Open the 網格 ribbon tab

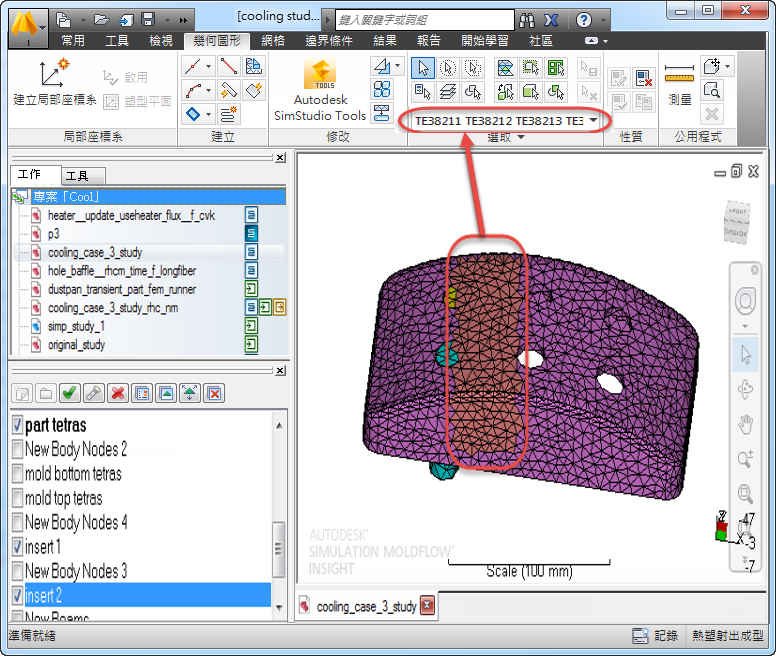[273, 41]
